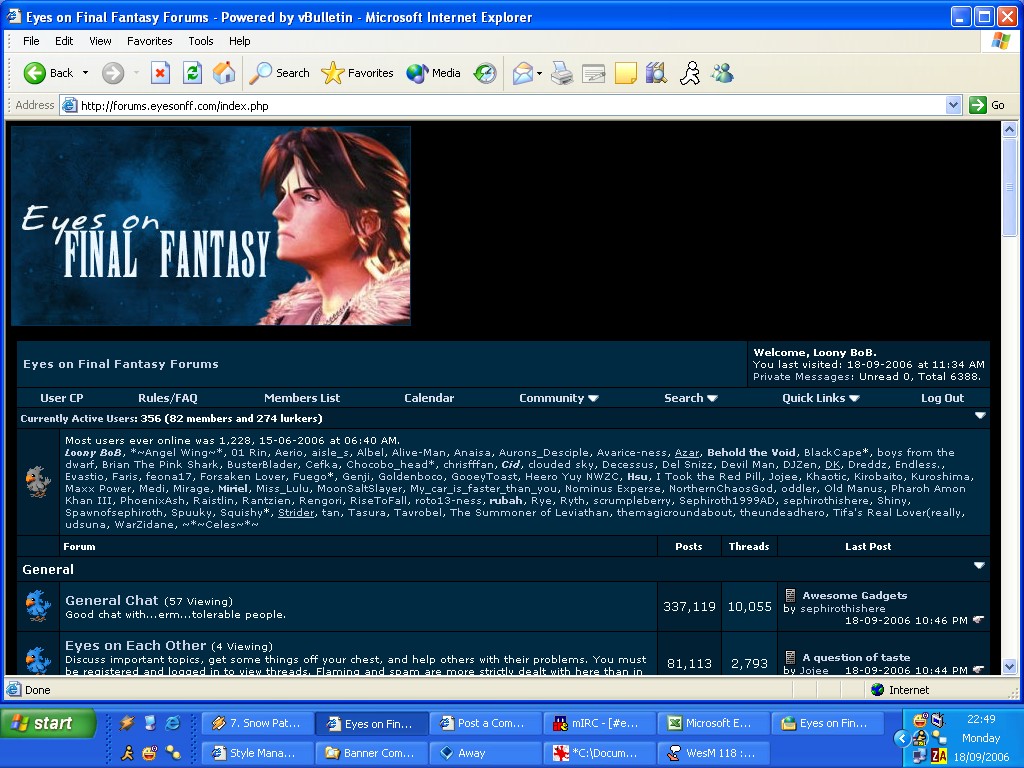The width and height of the screenshot is (1024, 768).
Task: Open the Favorites menu in menu bar
Action: coord(150,40)
